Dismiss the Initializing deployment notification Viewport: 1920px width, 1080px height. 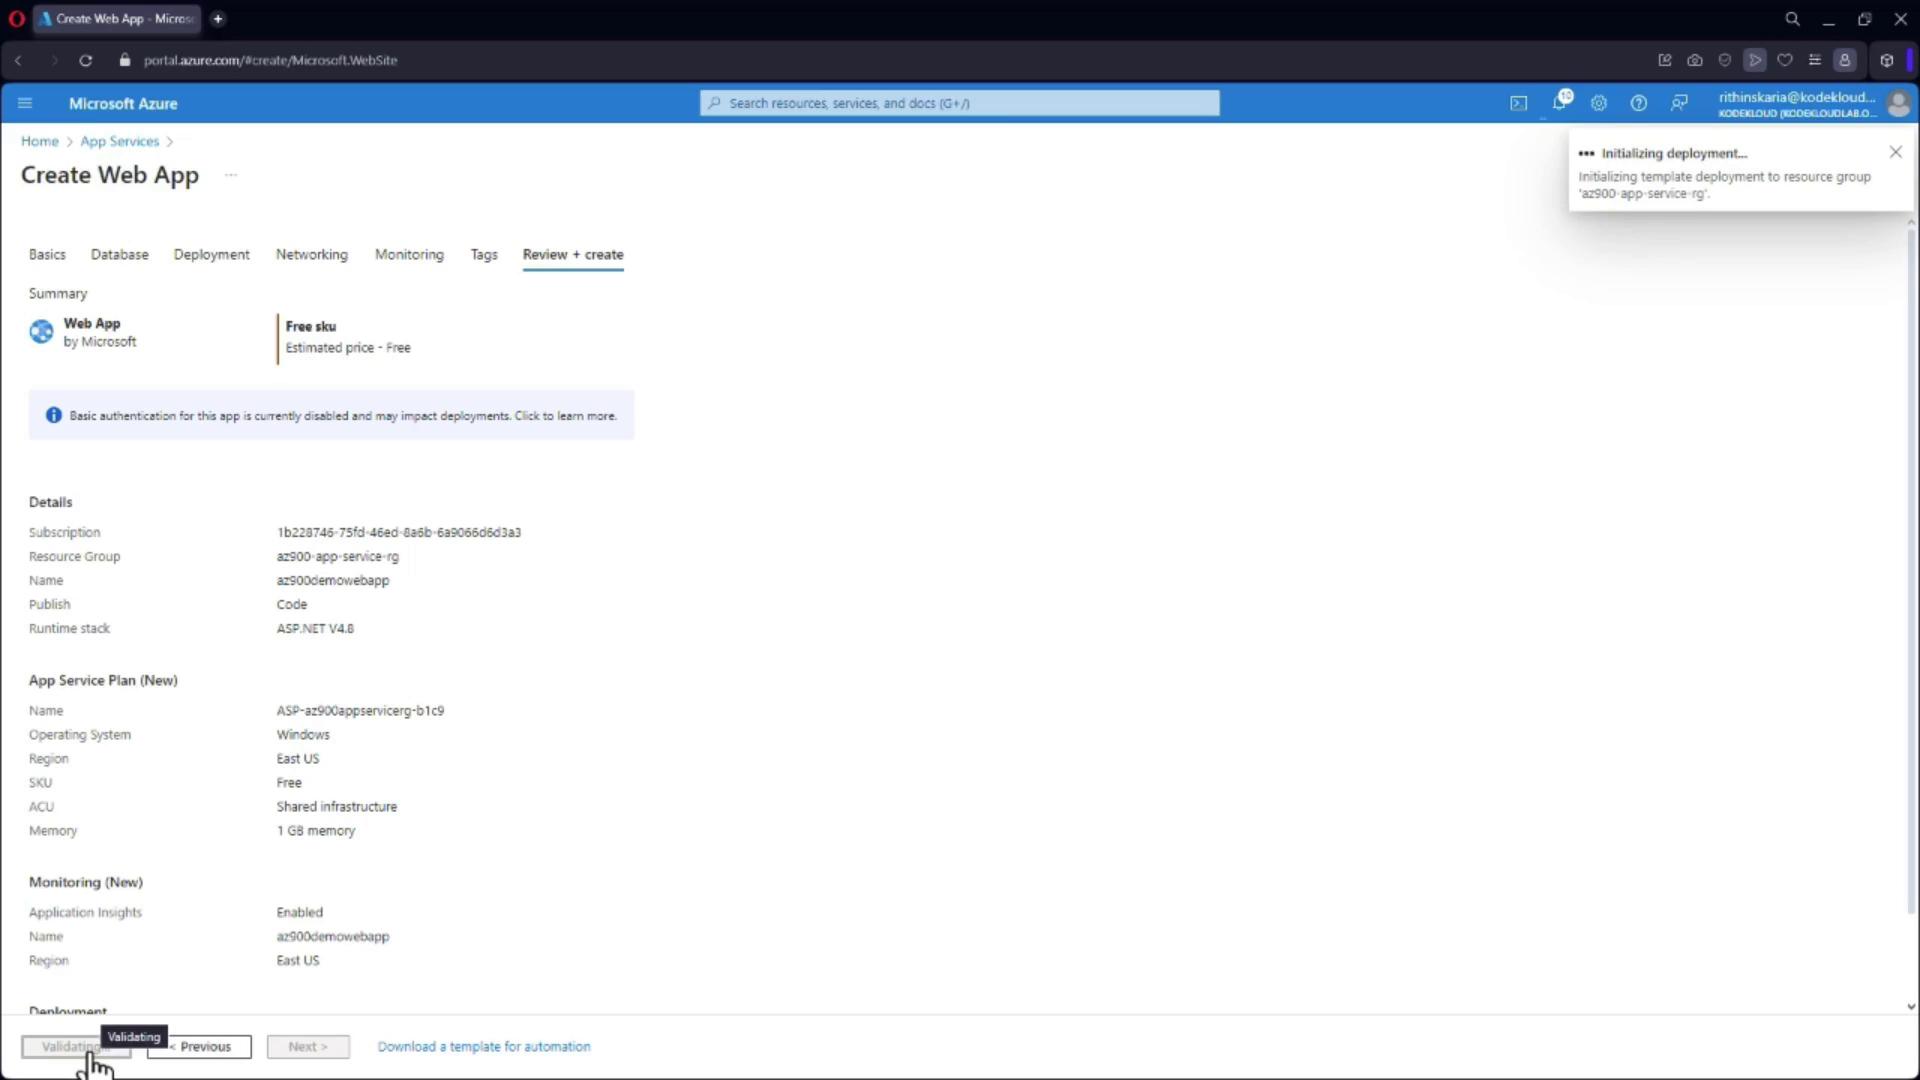pyautogui.click(x=1895, y=152)
